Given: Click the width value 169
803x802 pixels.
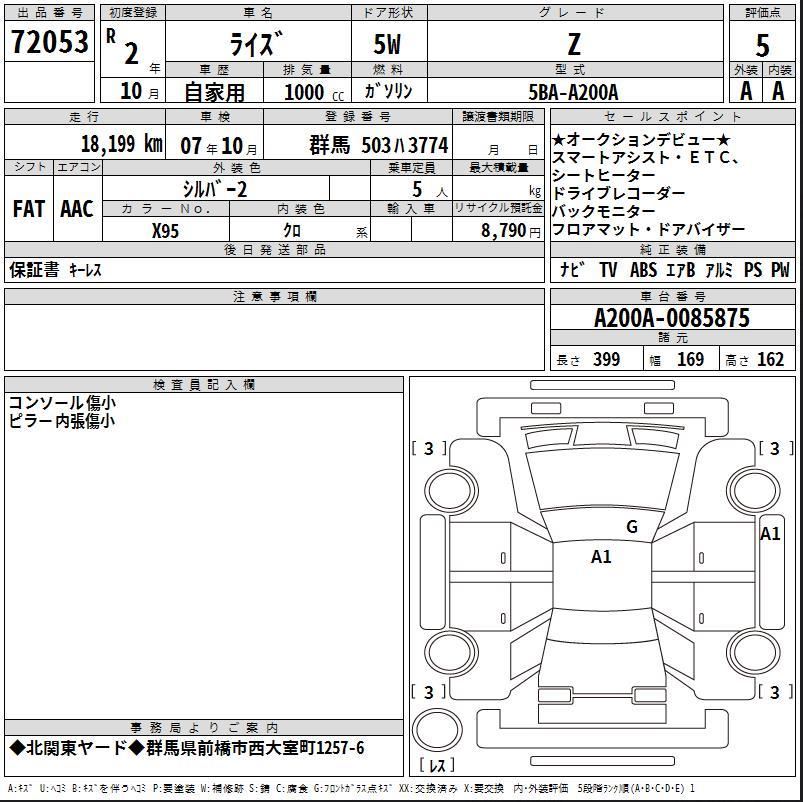Looking at the screenshot, I should pyautogui.click(x=690, y=360).
